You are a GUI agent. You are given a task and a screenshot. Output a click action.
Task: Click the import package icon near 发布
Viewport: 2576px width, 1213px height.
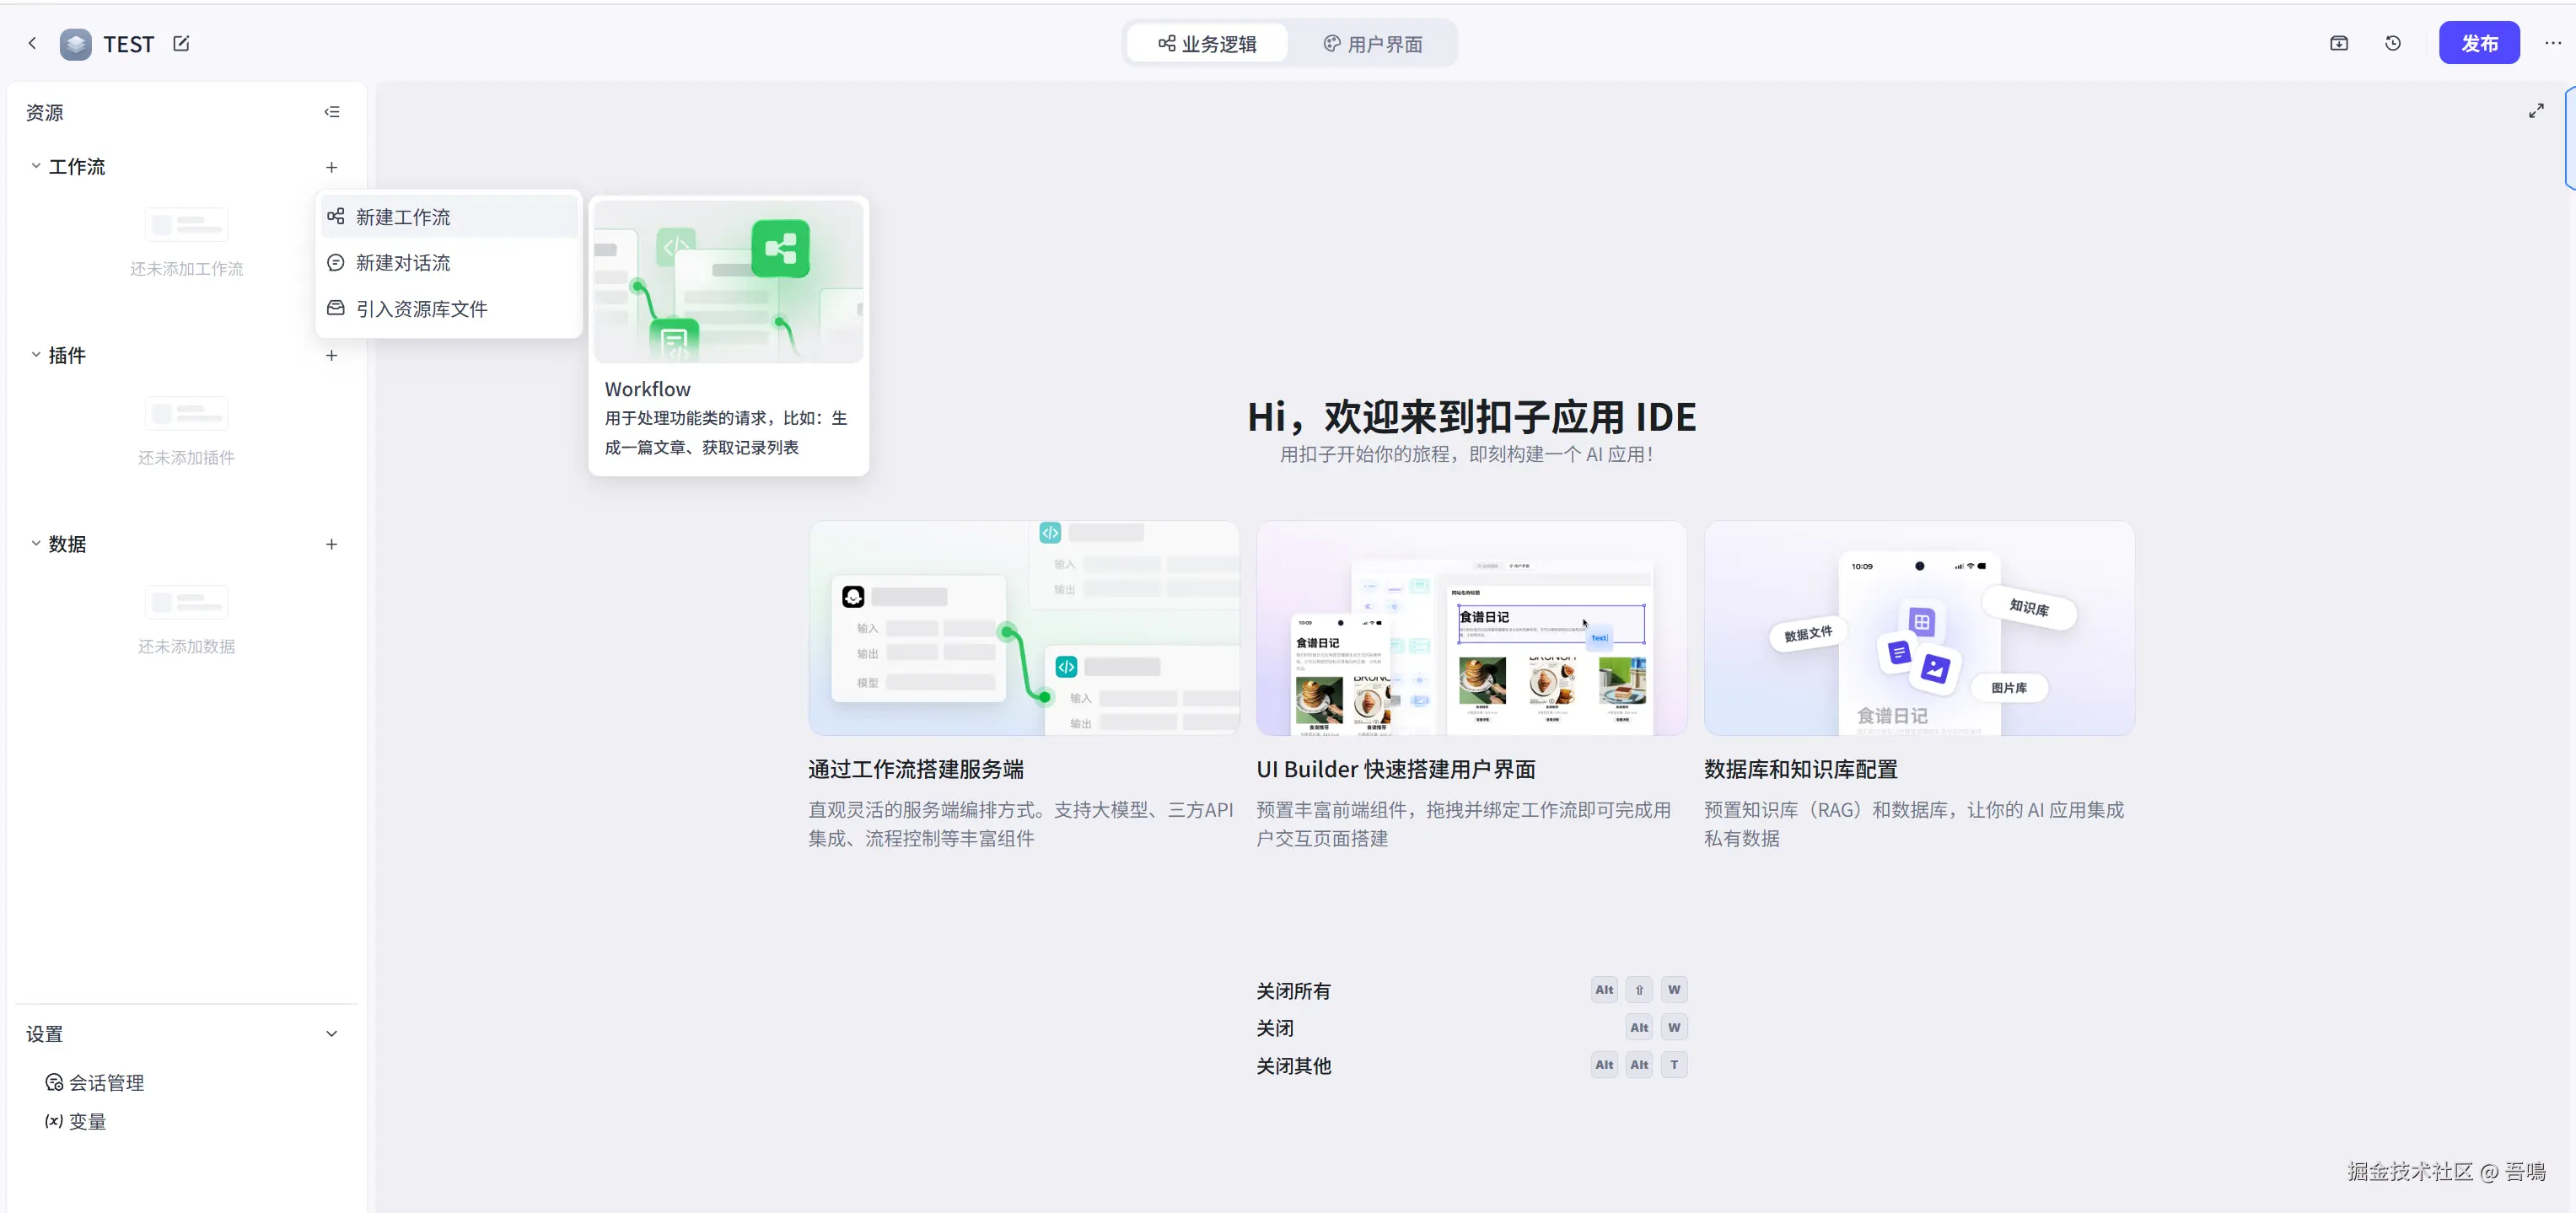[x=2339, y=43]
